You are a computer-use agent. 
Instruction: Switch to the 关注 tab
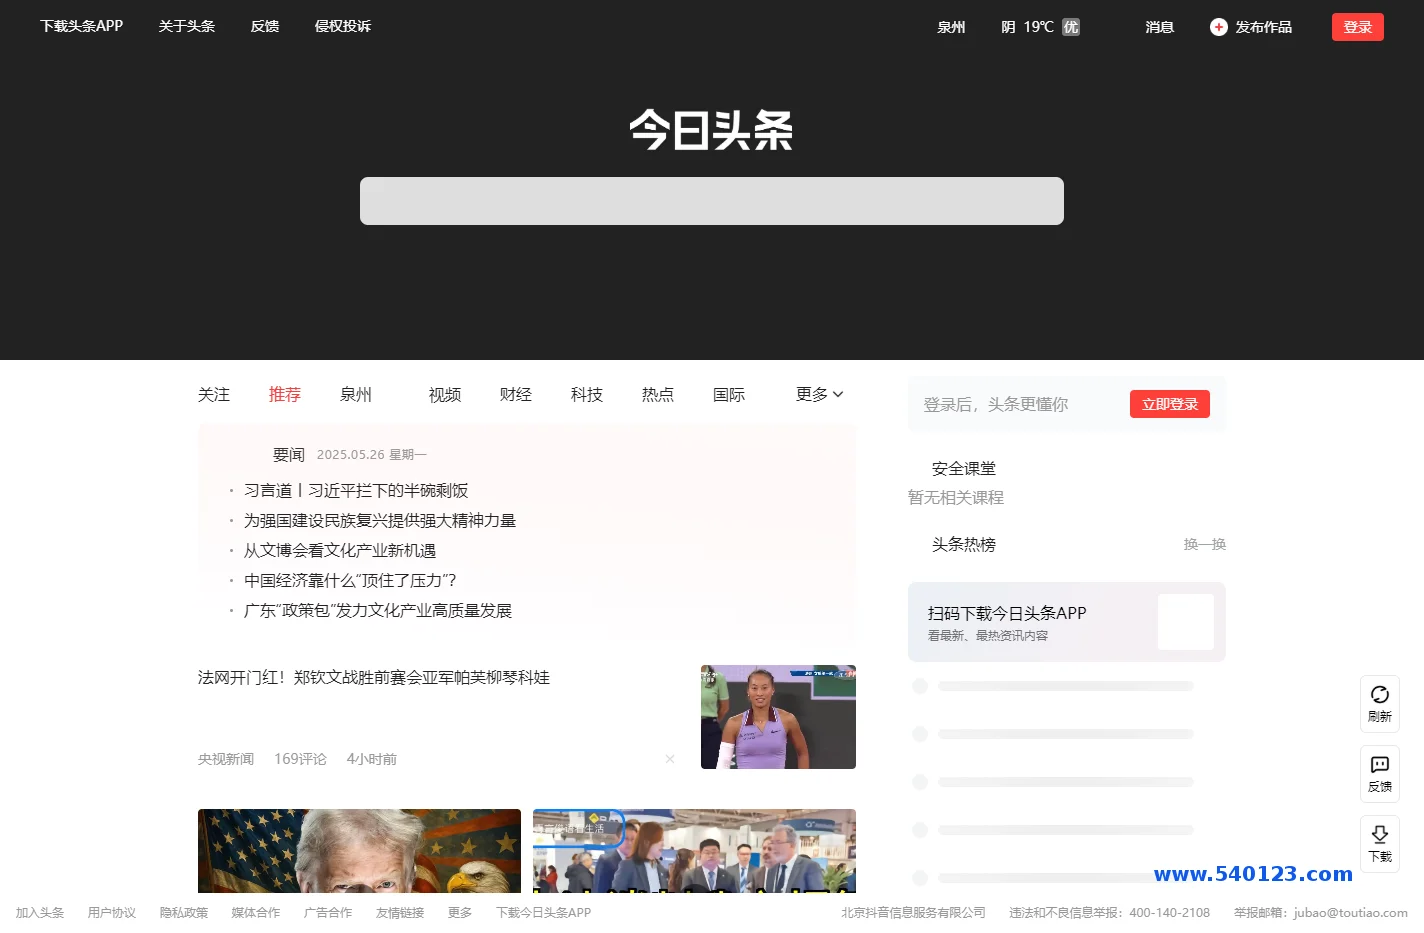pos(214,395)
